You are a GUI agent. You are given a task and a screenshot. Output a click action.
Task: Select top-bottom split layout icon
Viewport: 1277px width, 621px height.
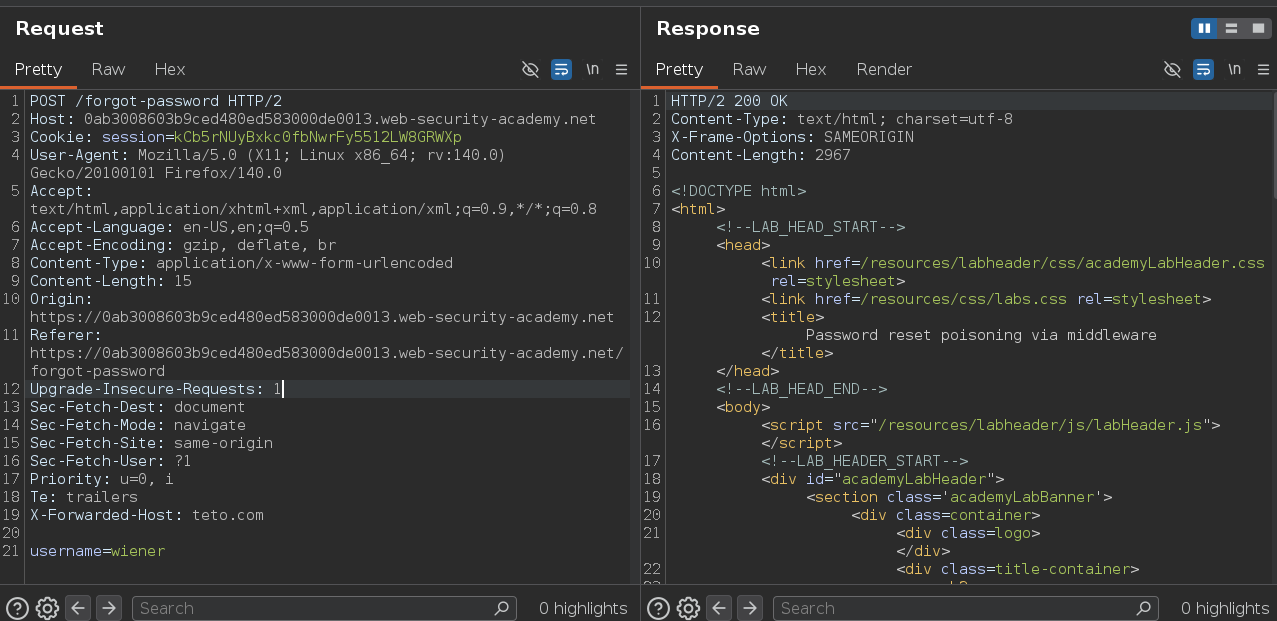[x=1231, y=28]
